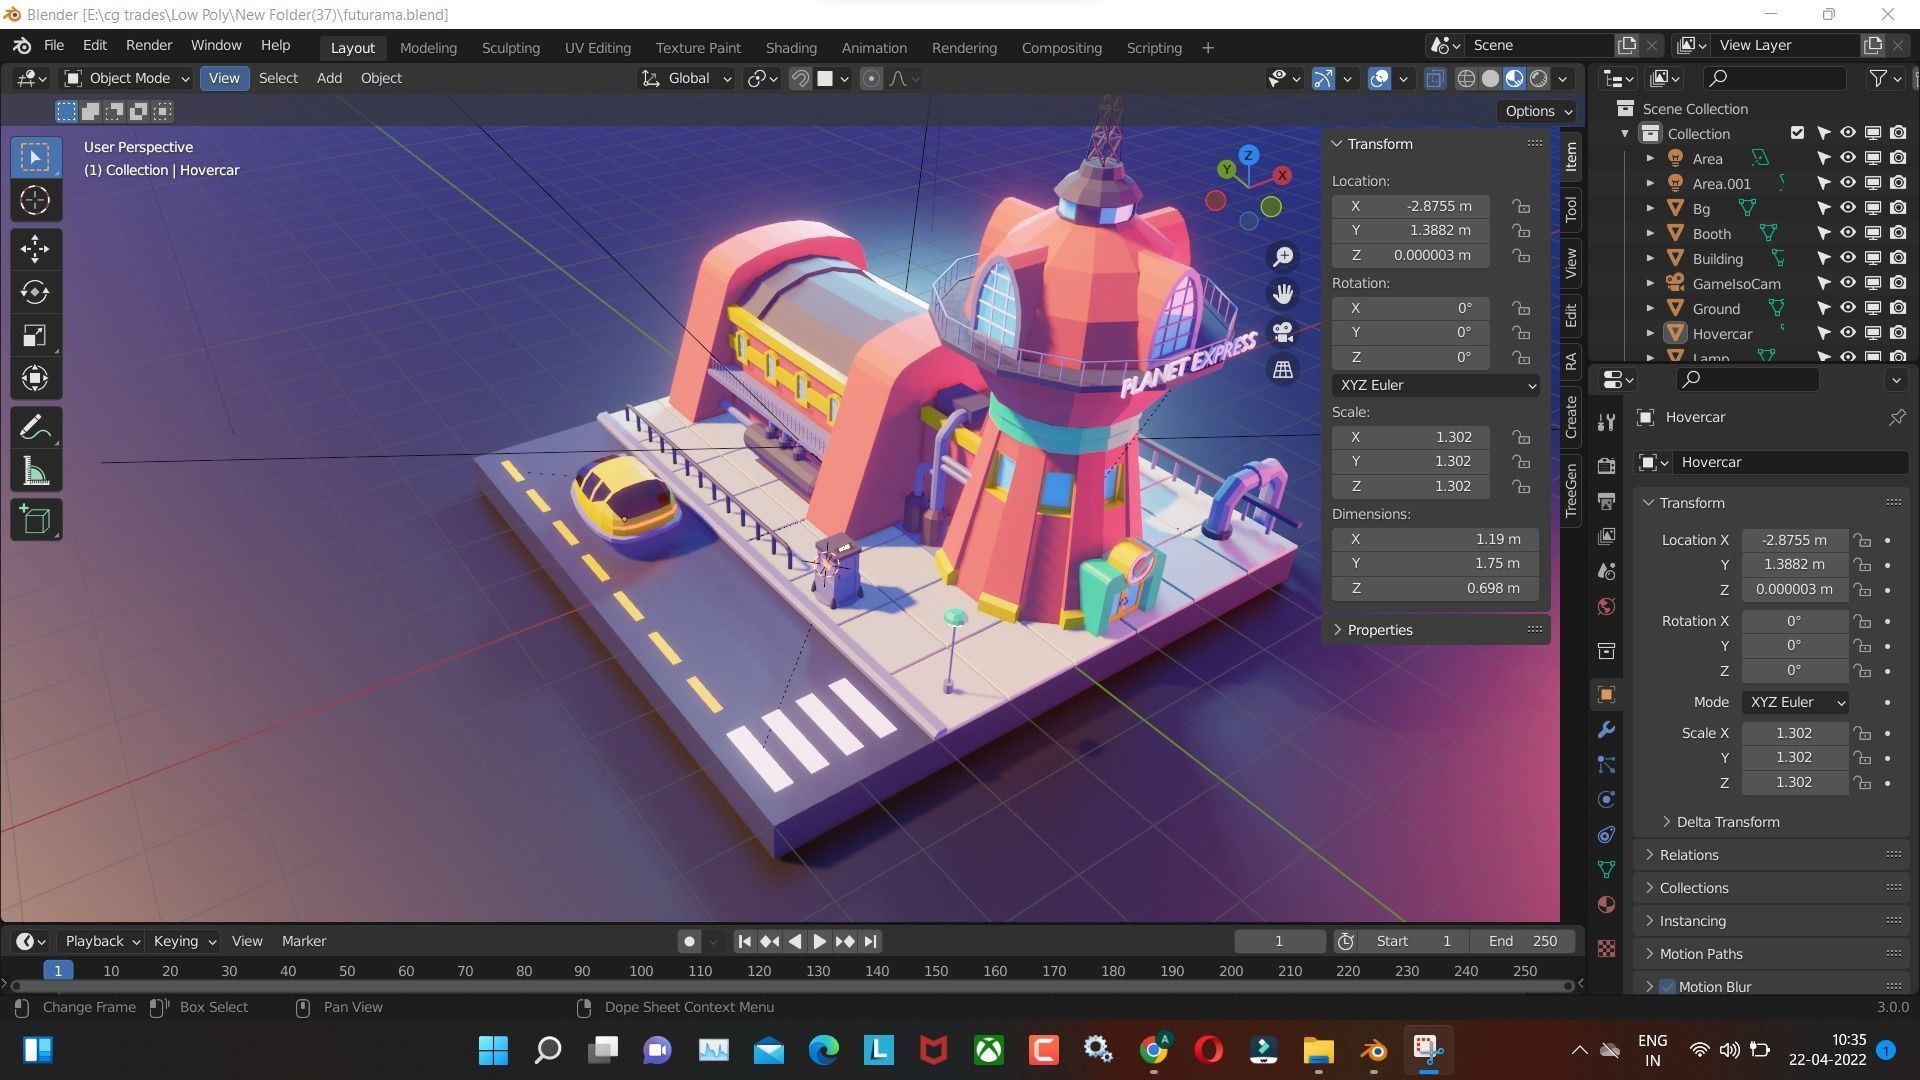Expand the Instancing panel

pyautogui.click(x=1692, y=921)
